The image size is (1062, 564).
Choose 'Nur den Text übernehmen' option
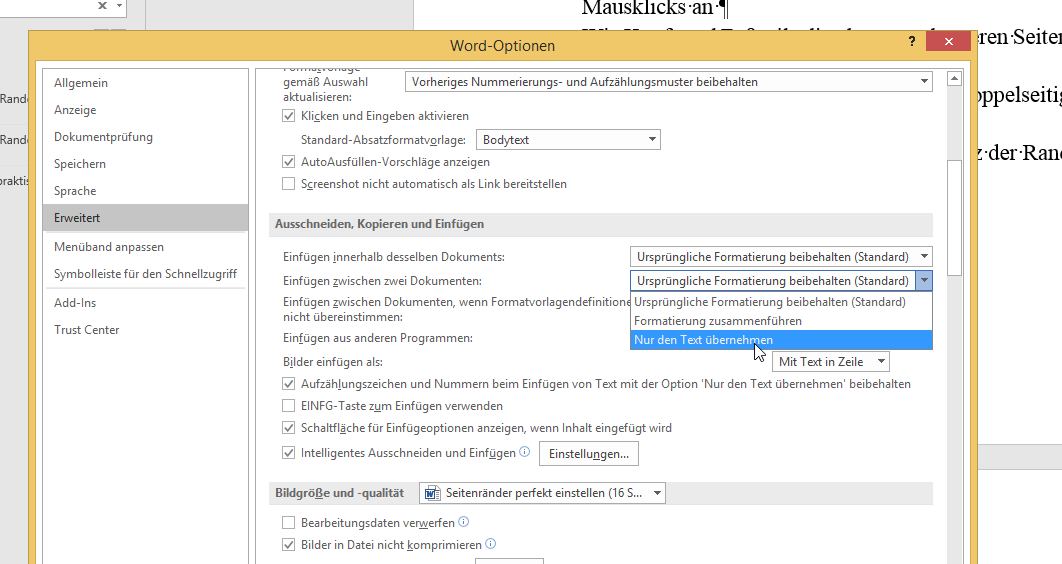[781, 340]
